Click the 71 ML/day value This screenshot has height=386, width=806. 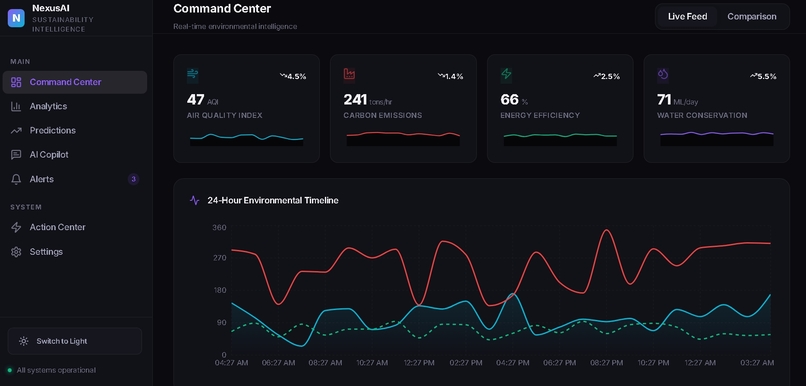(677, 99)
